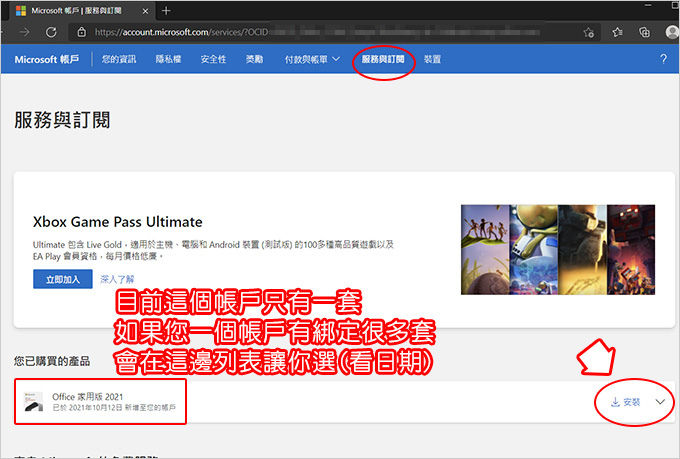
Task: Go forward with the browser arrow
Action: [x=24, y=32]
